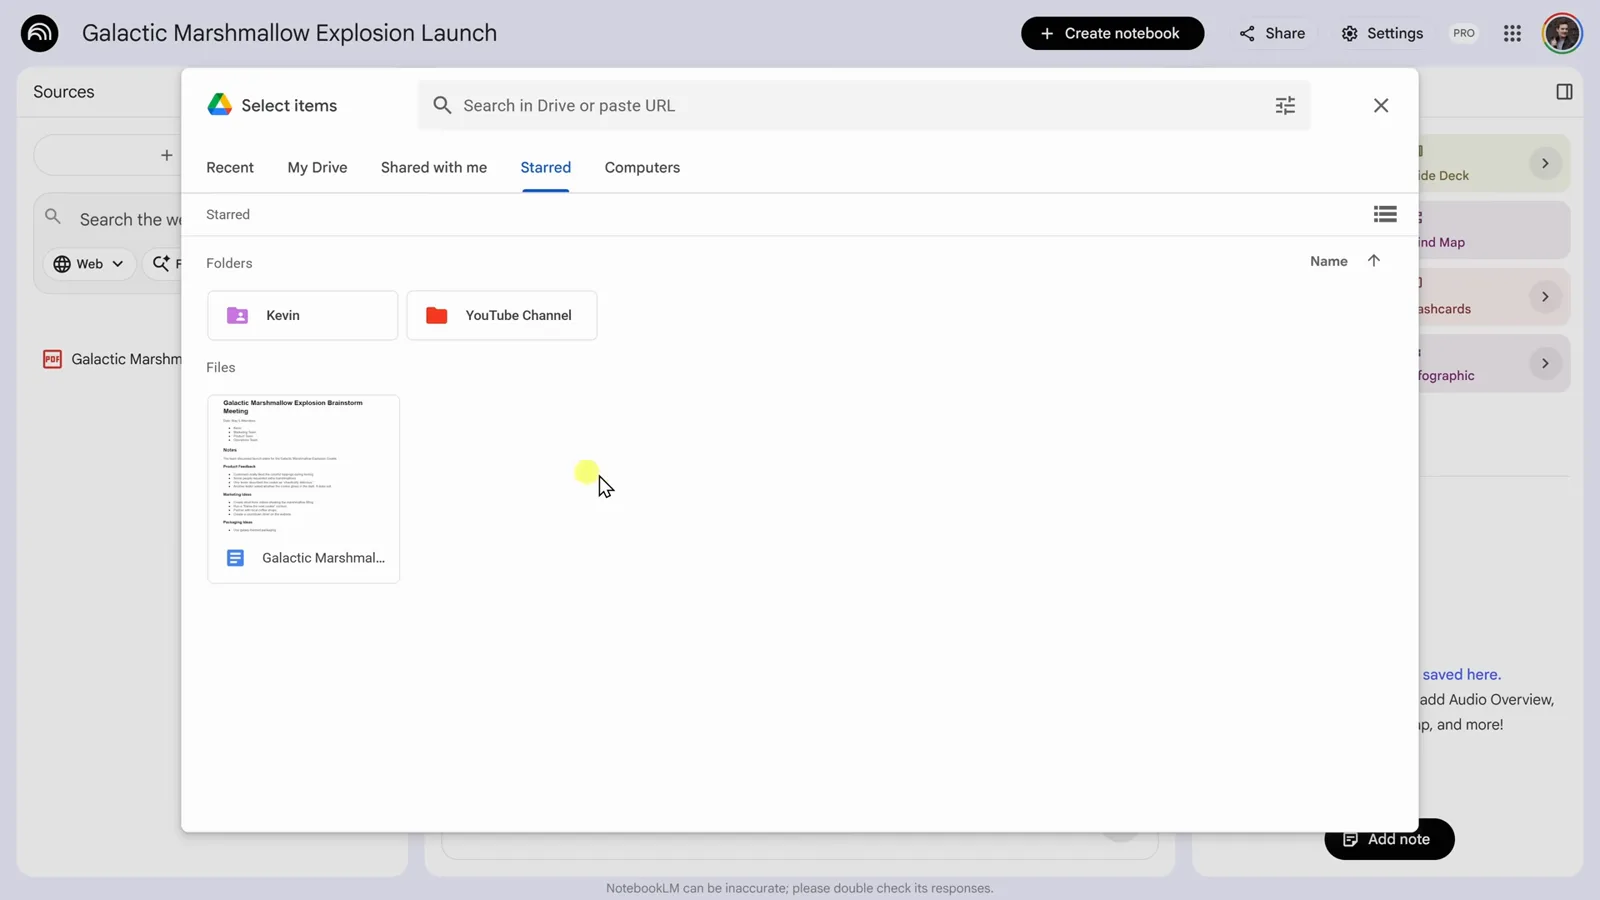Click the Share button
Viewport: 1600px width, 900px height.
click(1272, 33)
